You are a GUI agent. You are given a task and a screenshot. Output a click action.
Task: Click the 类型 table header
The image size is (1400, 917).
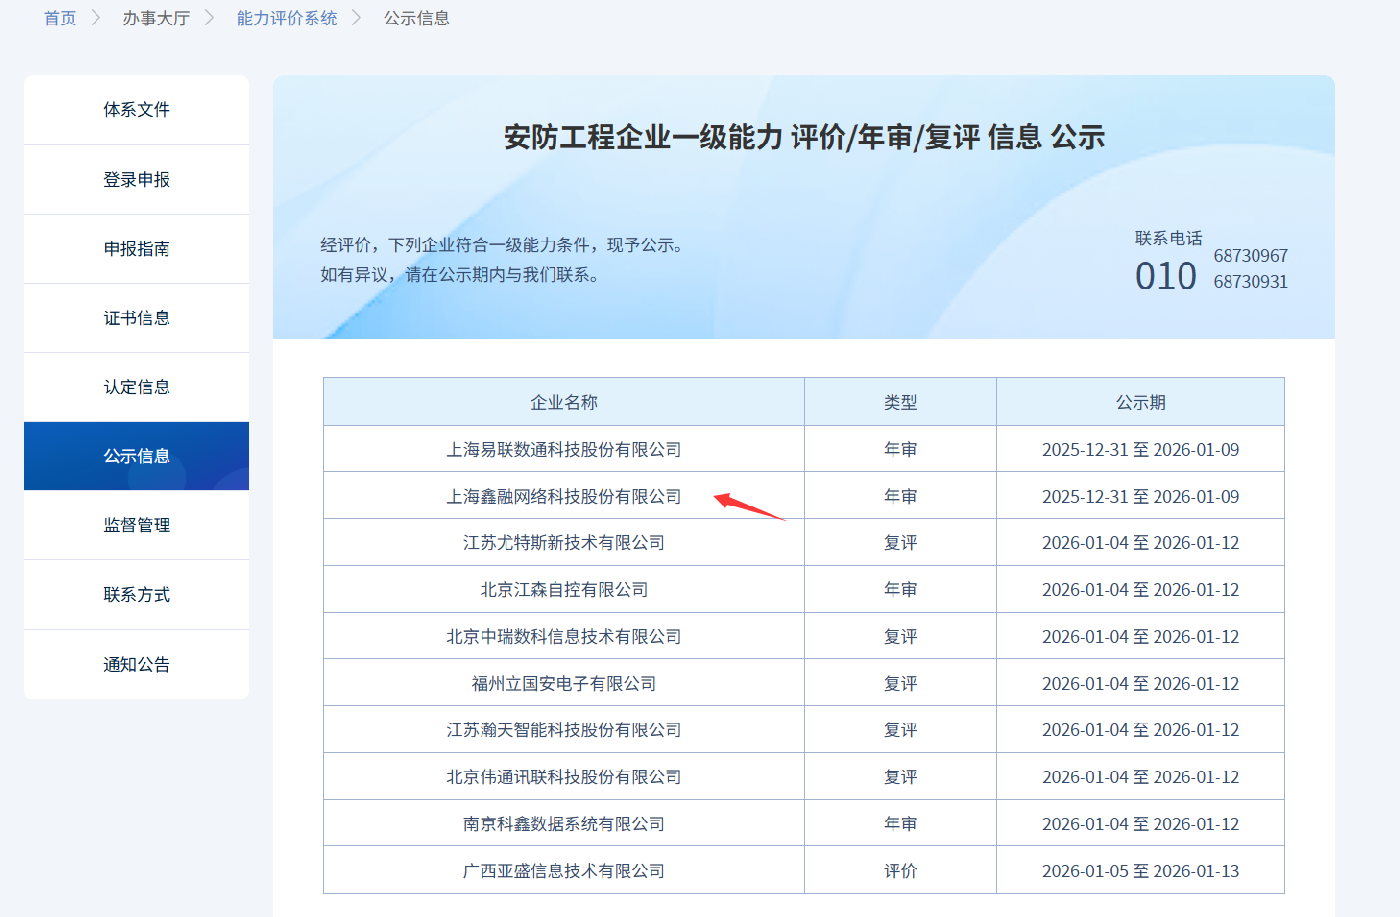click(x=899, y=401)
